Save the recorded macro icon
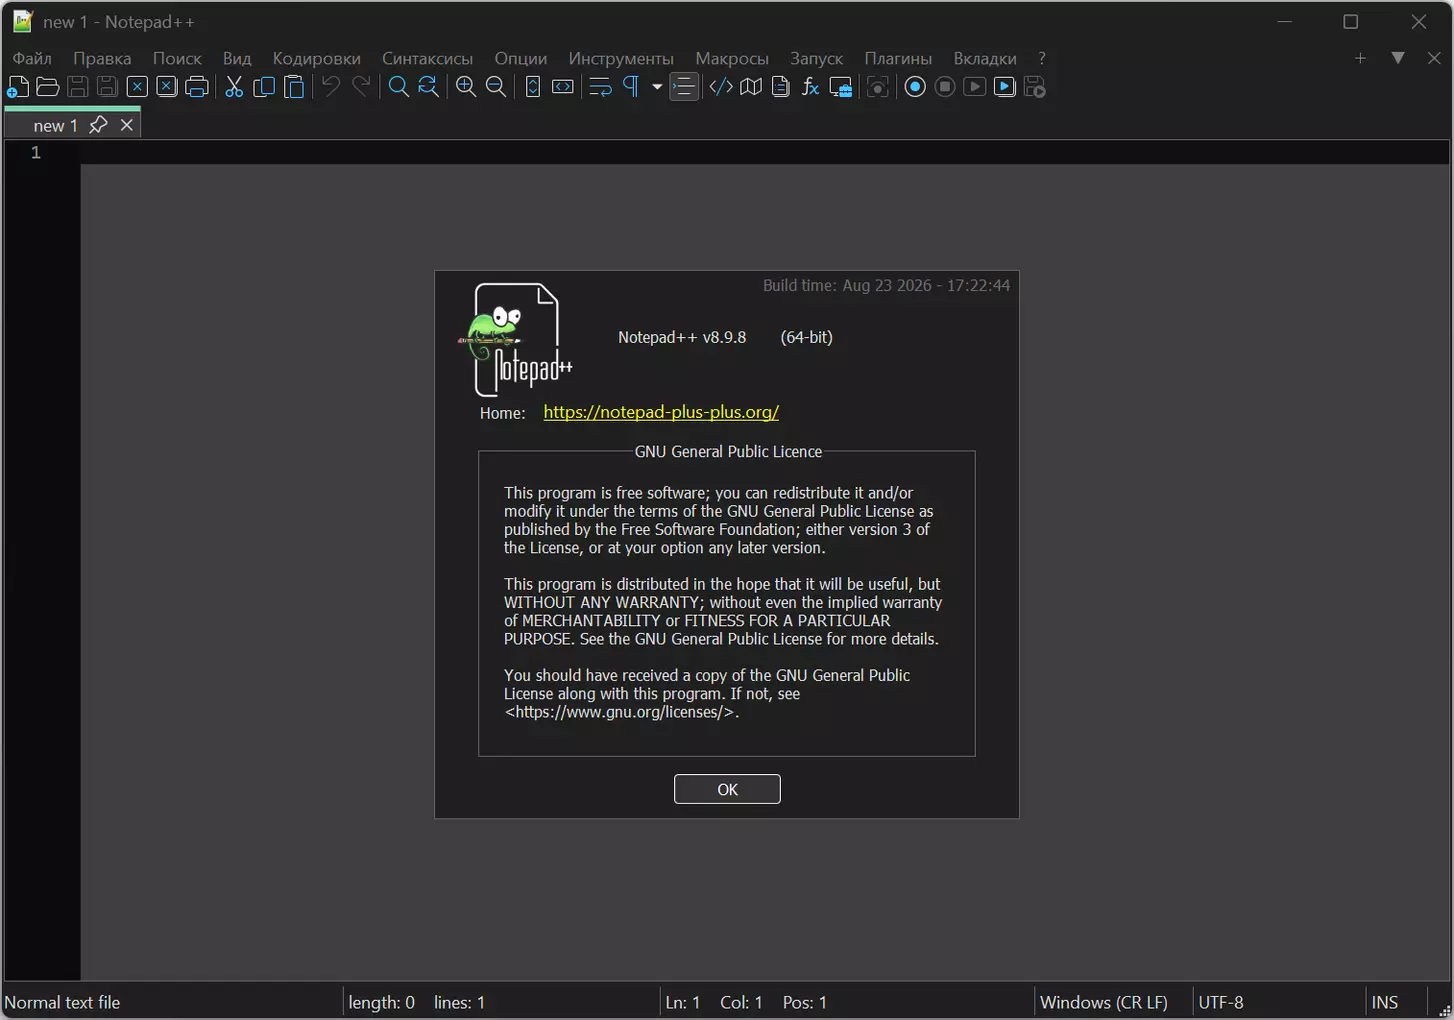Viewport: 1454px width, 1020px height. (1035, 87)
